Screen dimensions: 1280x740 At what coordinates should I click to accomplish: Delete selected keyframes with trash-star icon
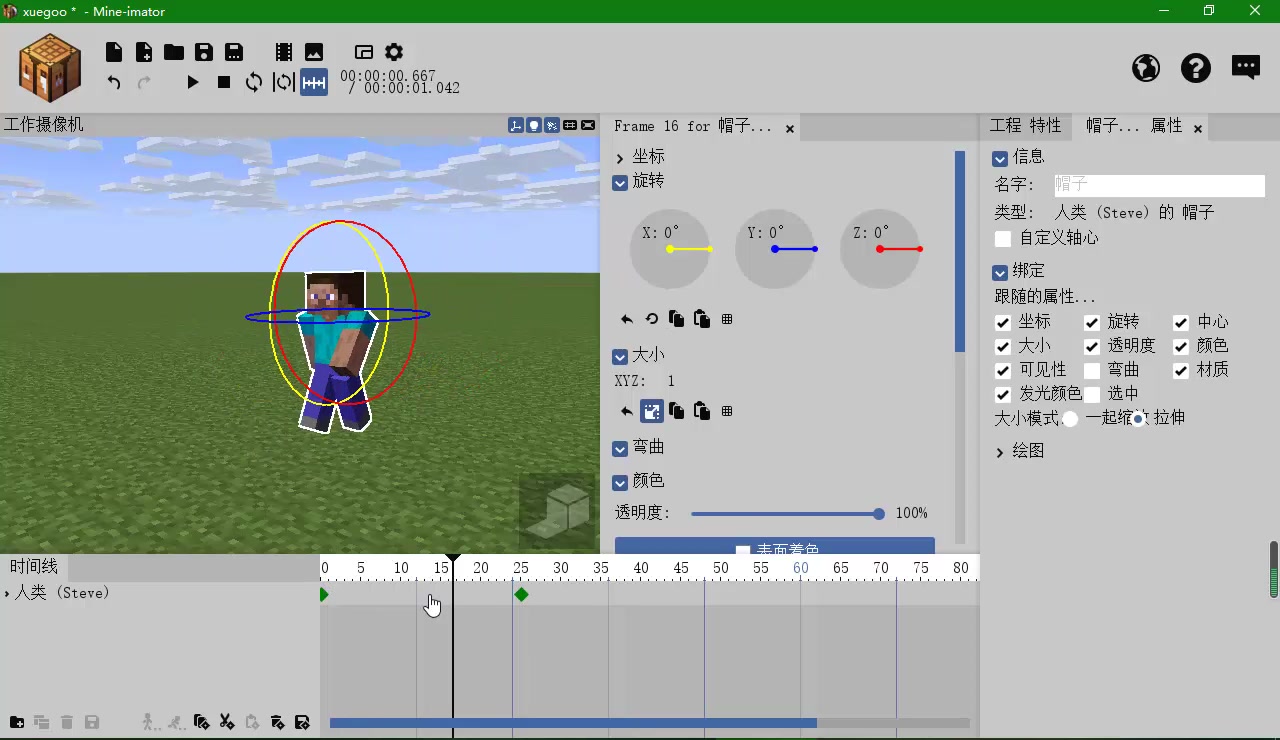click(277, 722)
